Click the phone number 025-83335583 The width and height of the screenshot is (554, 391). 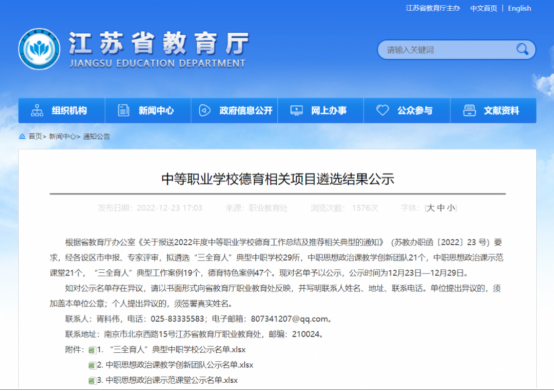point(177,319)
